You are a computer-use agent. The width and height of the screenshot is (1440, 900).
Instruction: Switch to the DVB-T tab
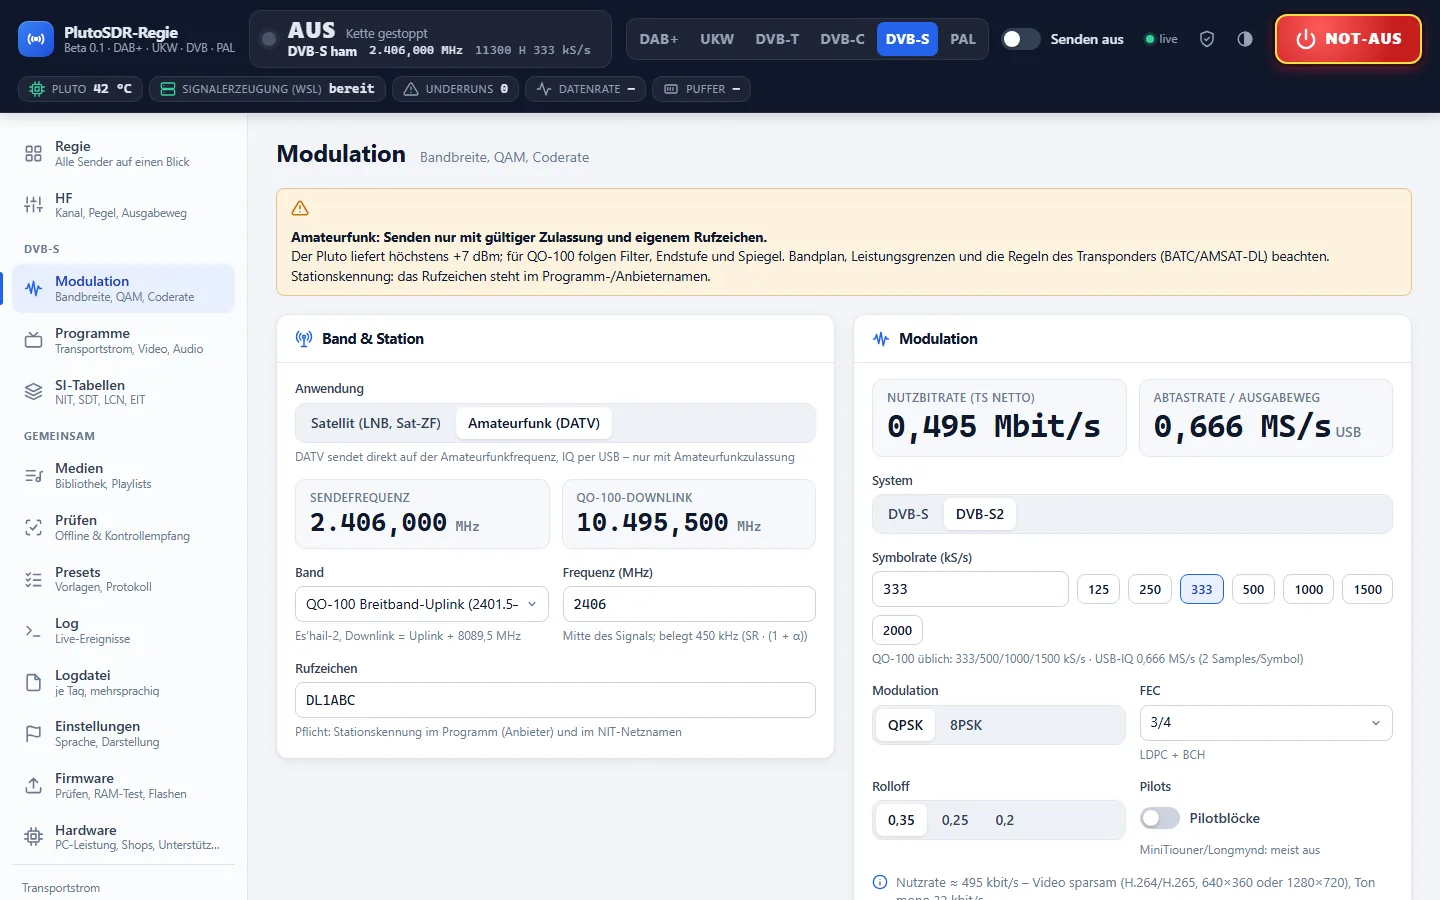pyautogui.click(x=777, y=39)
